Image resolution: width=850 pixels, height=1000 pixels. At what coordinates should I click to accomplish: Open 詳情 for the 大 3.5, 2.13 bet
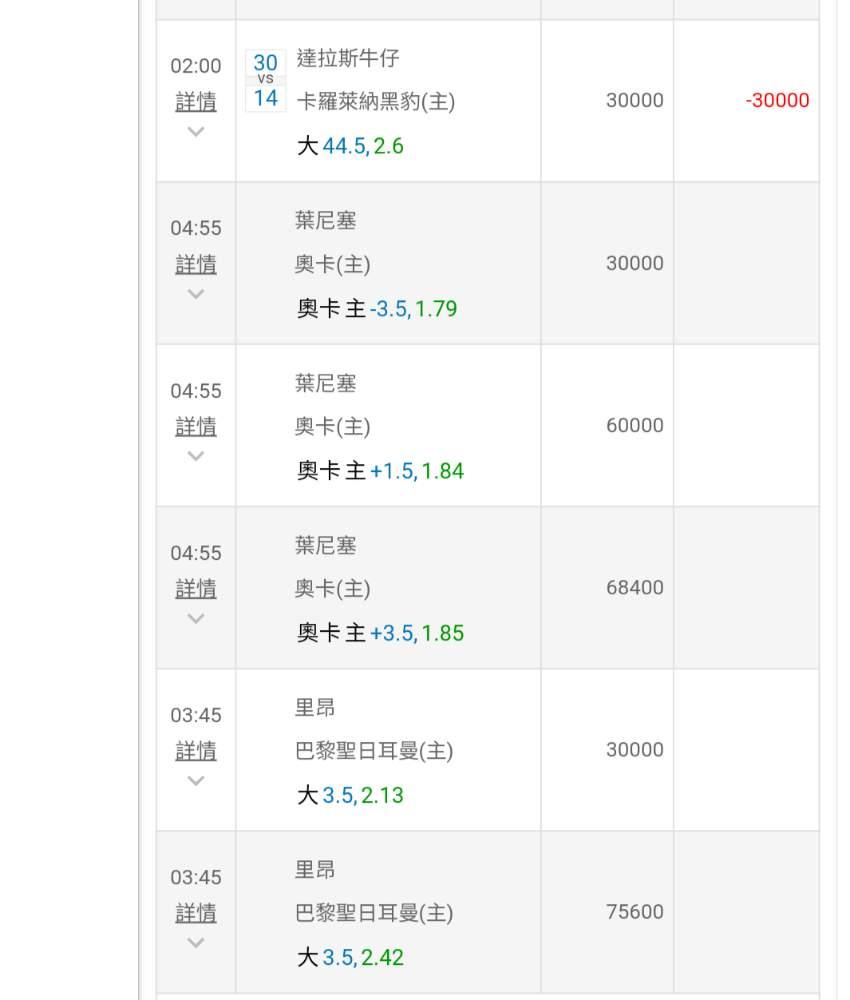point(196,751)
